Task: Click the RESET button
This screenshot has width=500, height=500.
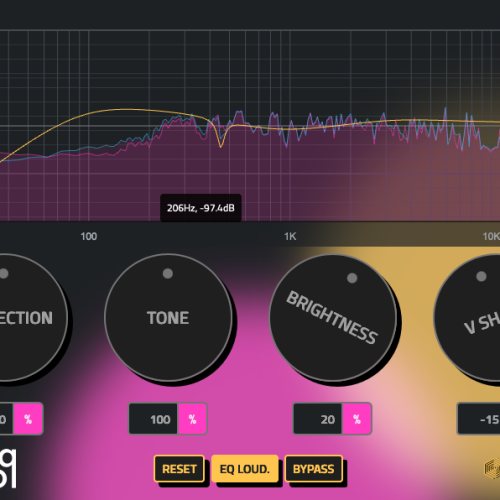Action: coord(179,469)
